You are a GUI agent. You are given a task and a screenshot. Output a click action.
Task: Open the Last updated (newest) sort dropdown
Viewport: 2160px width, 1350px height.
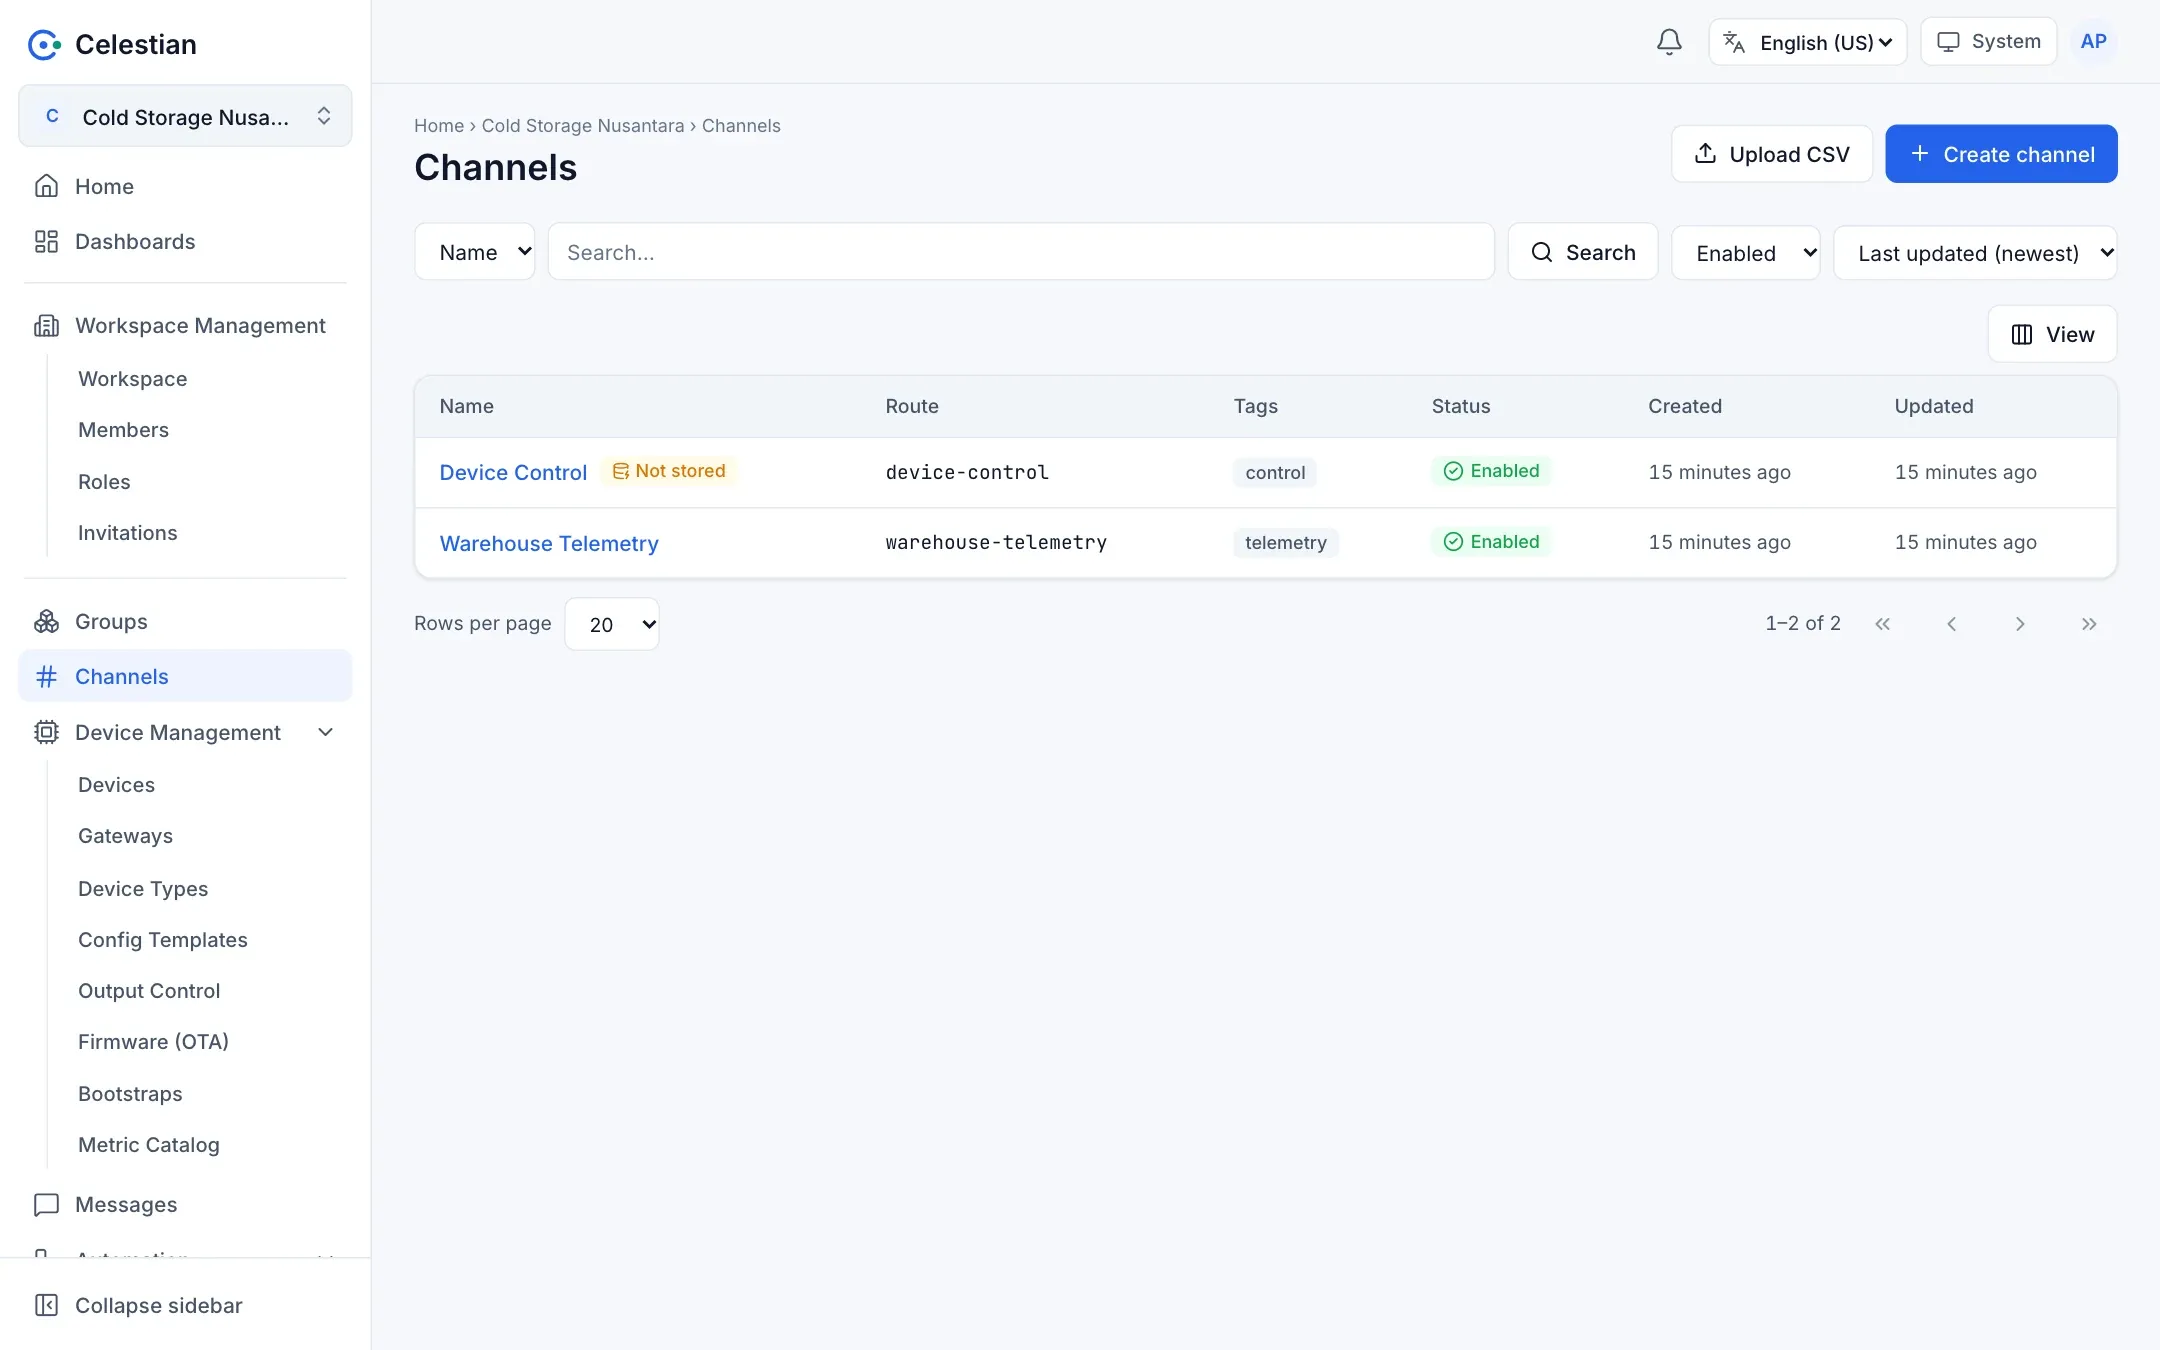click(x=1975, y=253)
